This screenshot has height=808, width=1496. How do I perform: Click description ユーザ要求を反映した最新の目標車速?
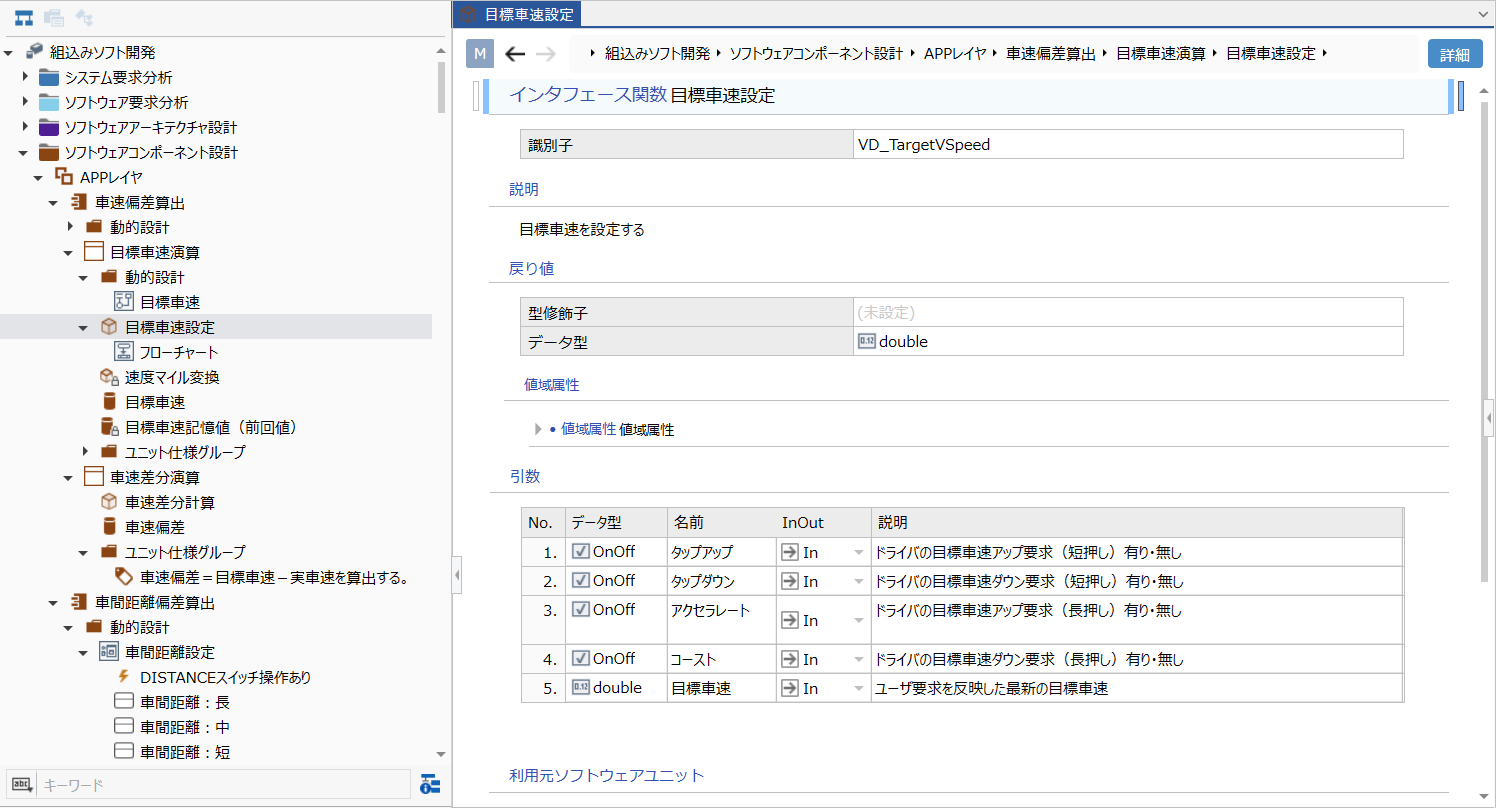(992, 688)
